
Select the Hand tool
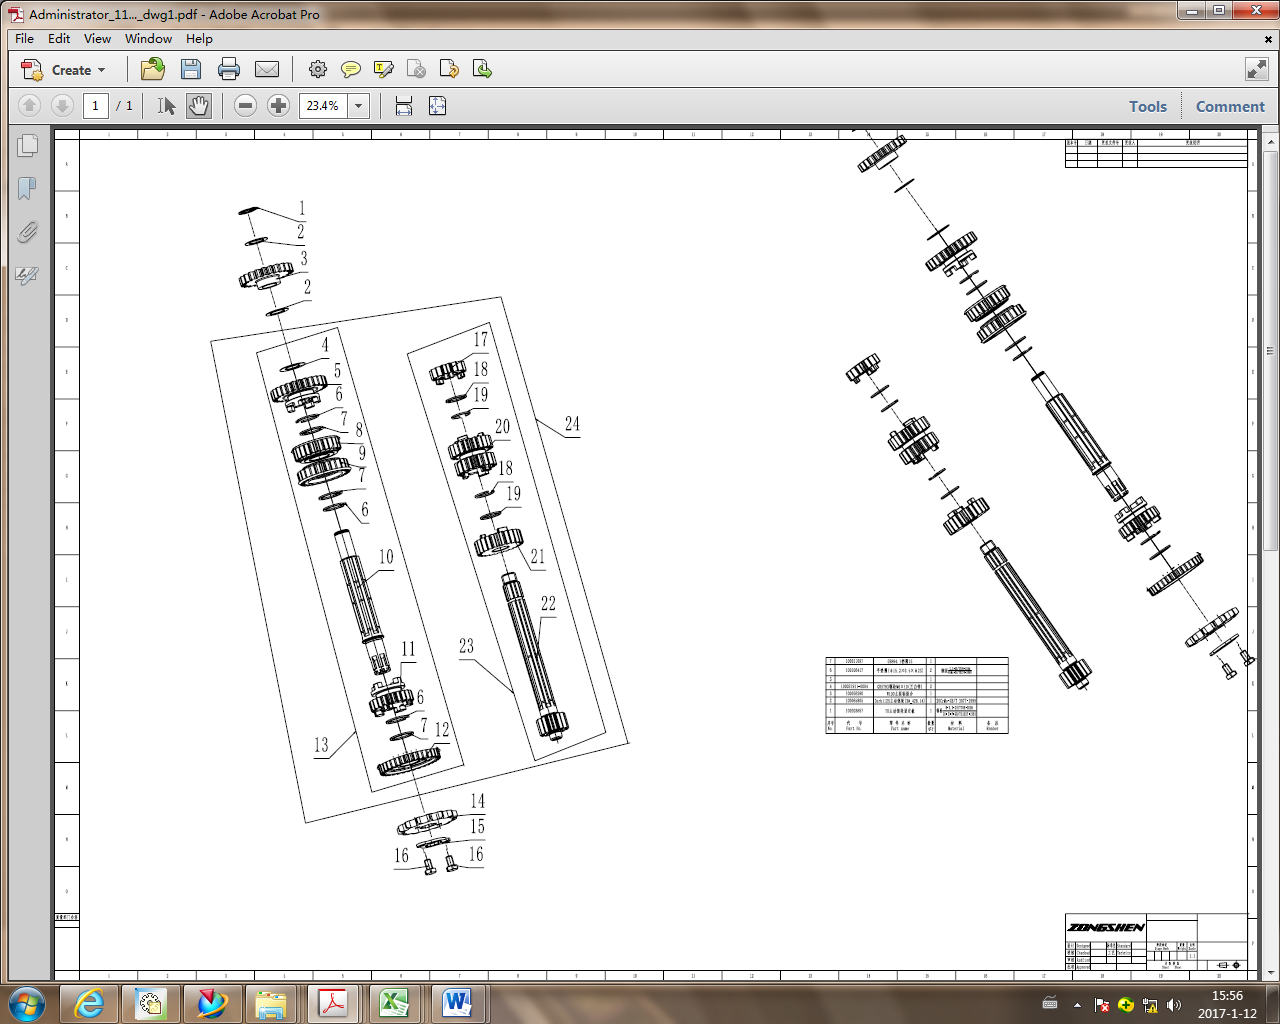pos(199,105)
